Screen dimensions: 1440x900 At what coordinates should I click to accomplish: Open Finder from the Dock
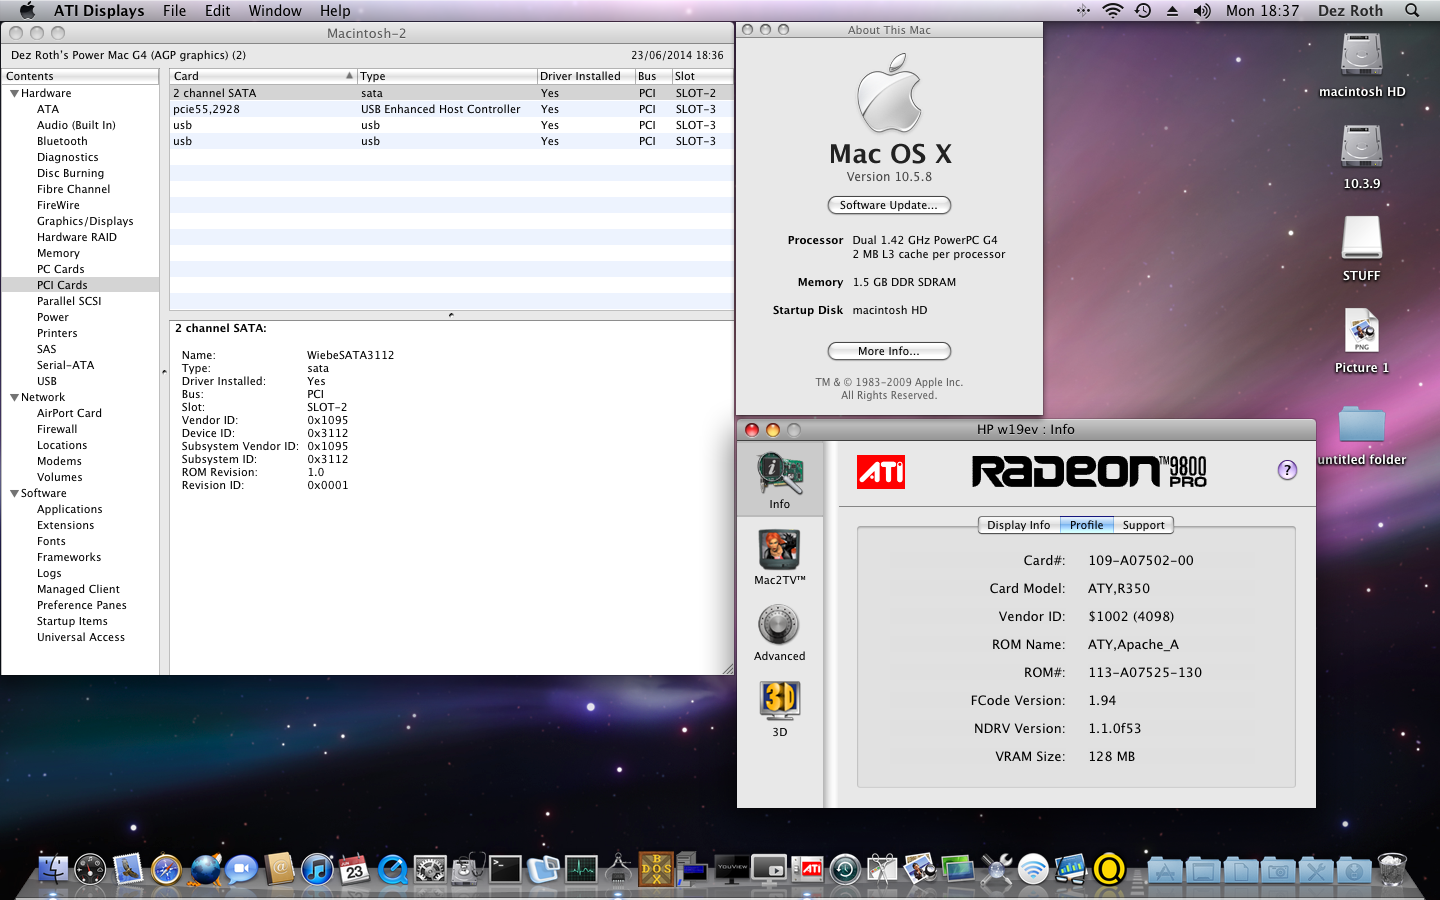click(x=53, y=869)
